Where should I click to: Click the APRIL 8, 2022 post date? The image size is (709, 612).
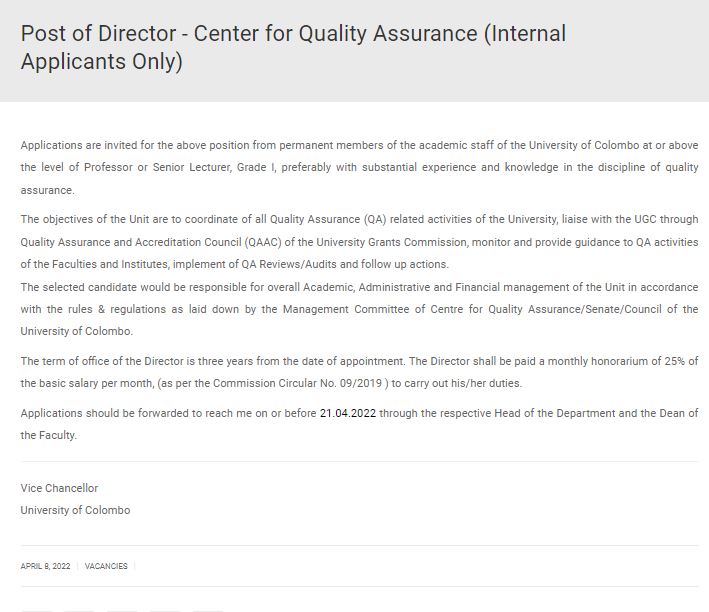(x=45, y=566)
